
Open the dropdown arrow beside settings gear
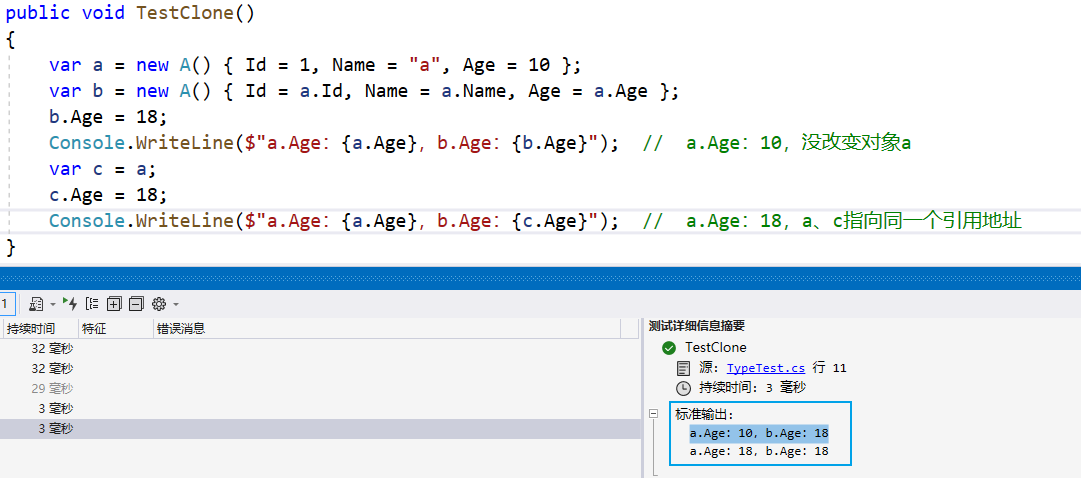[x=176, y=304]
